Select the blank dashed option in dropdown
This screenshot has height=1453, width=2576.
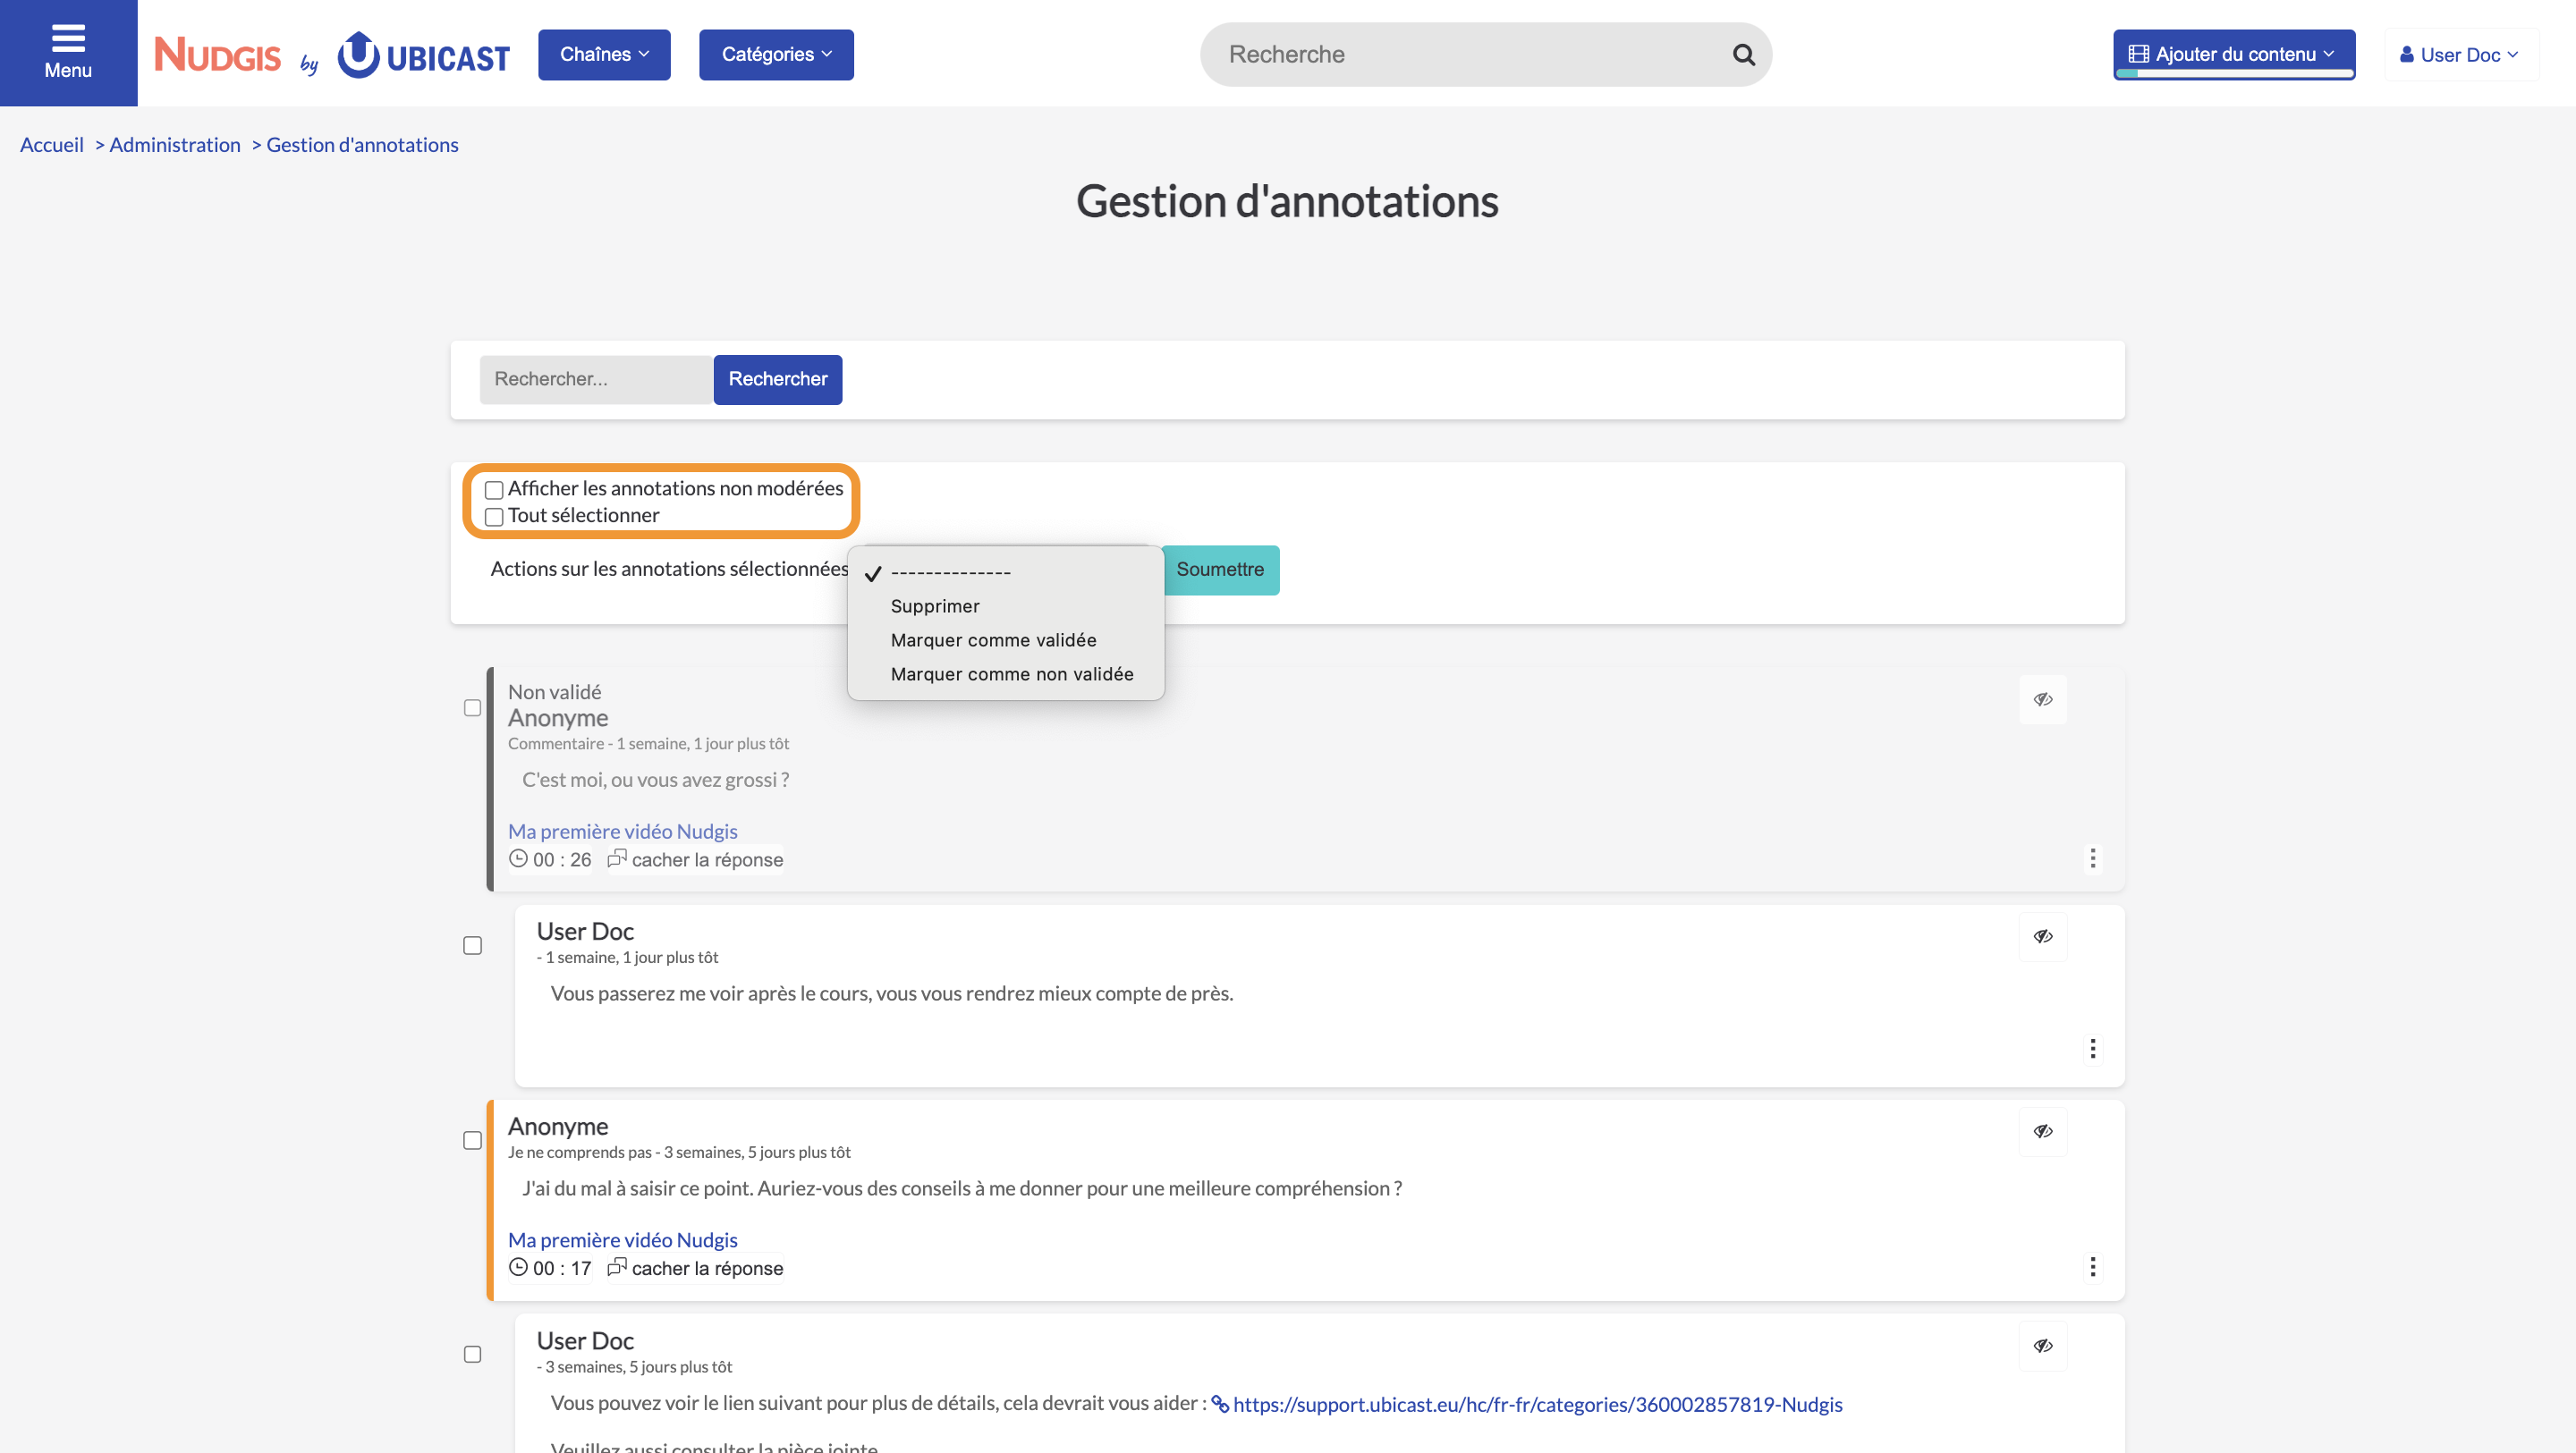click(x=1005, y=573)
